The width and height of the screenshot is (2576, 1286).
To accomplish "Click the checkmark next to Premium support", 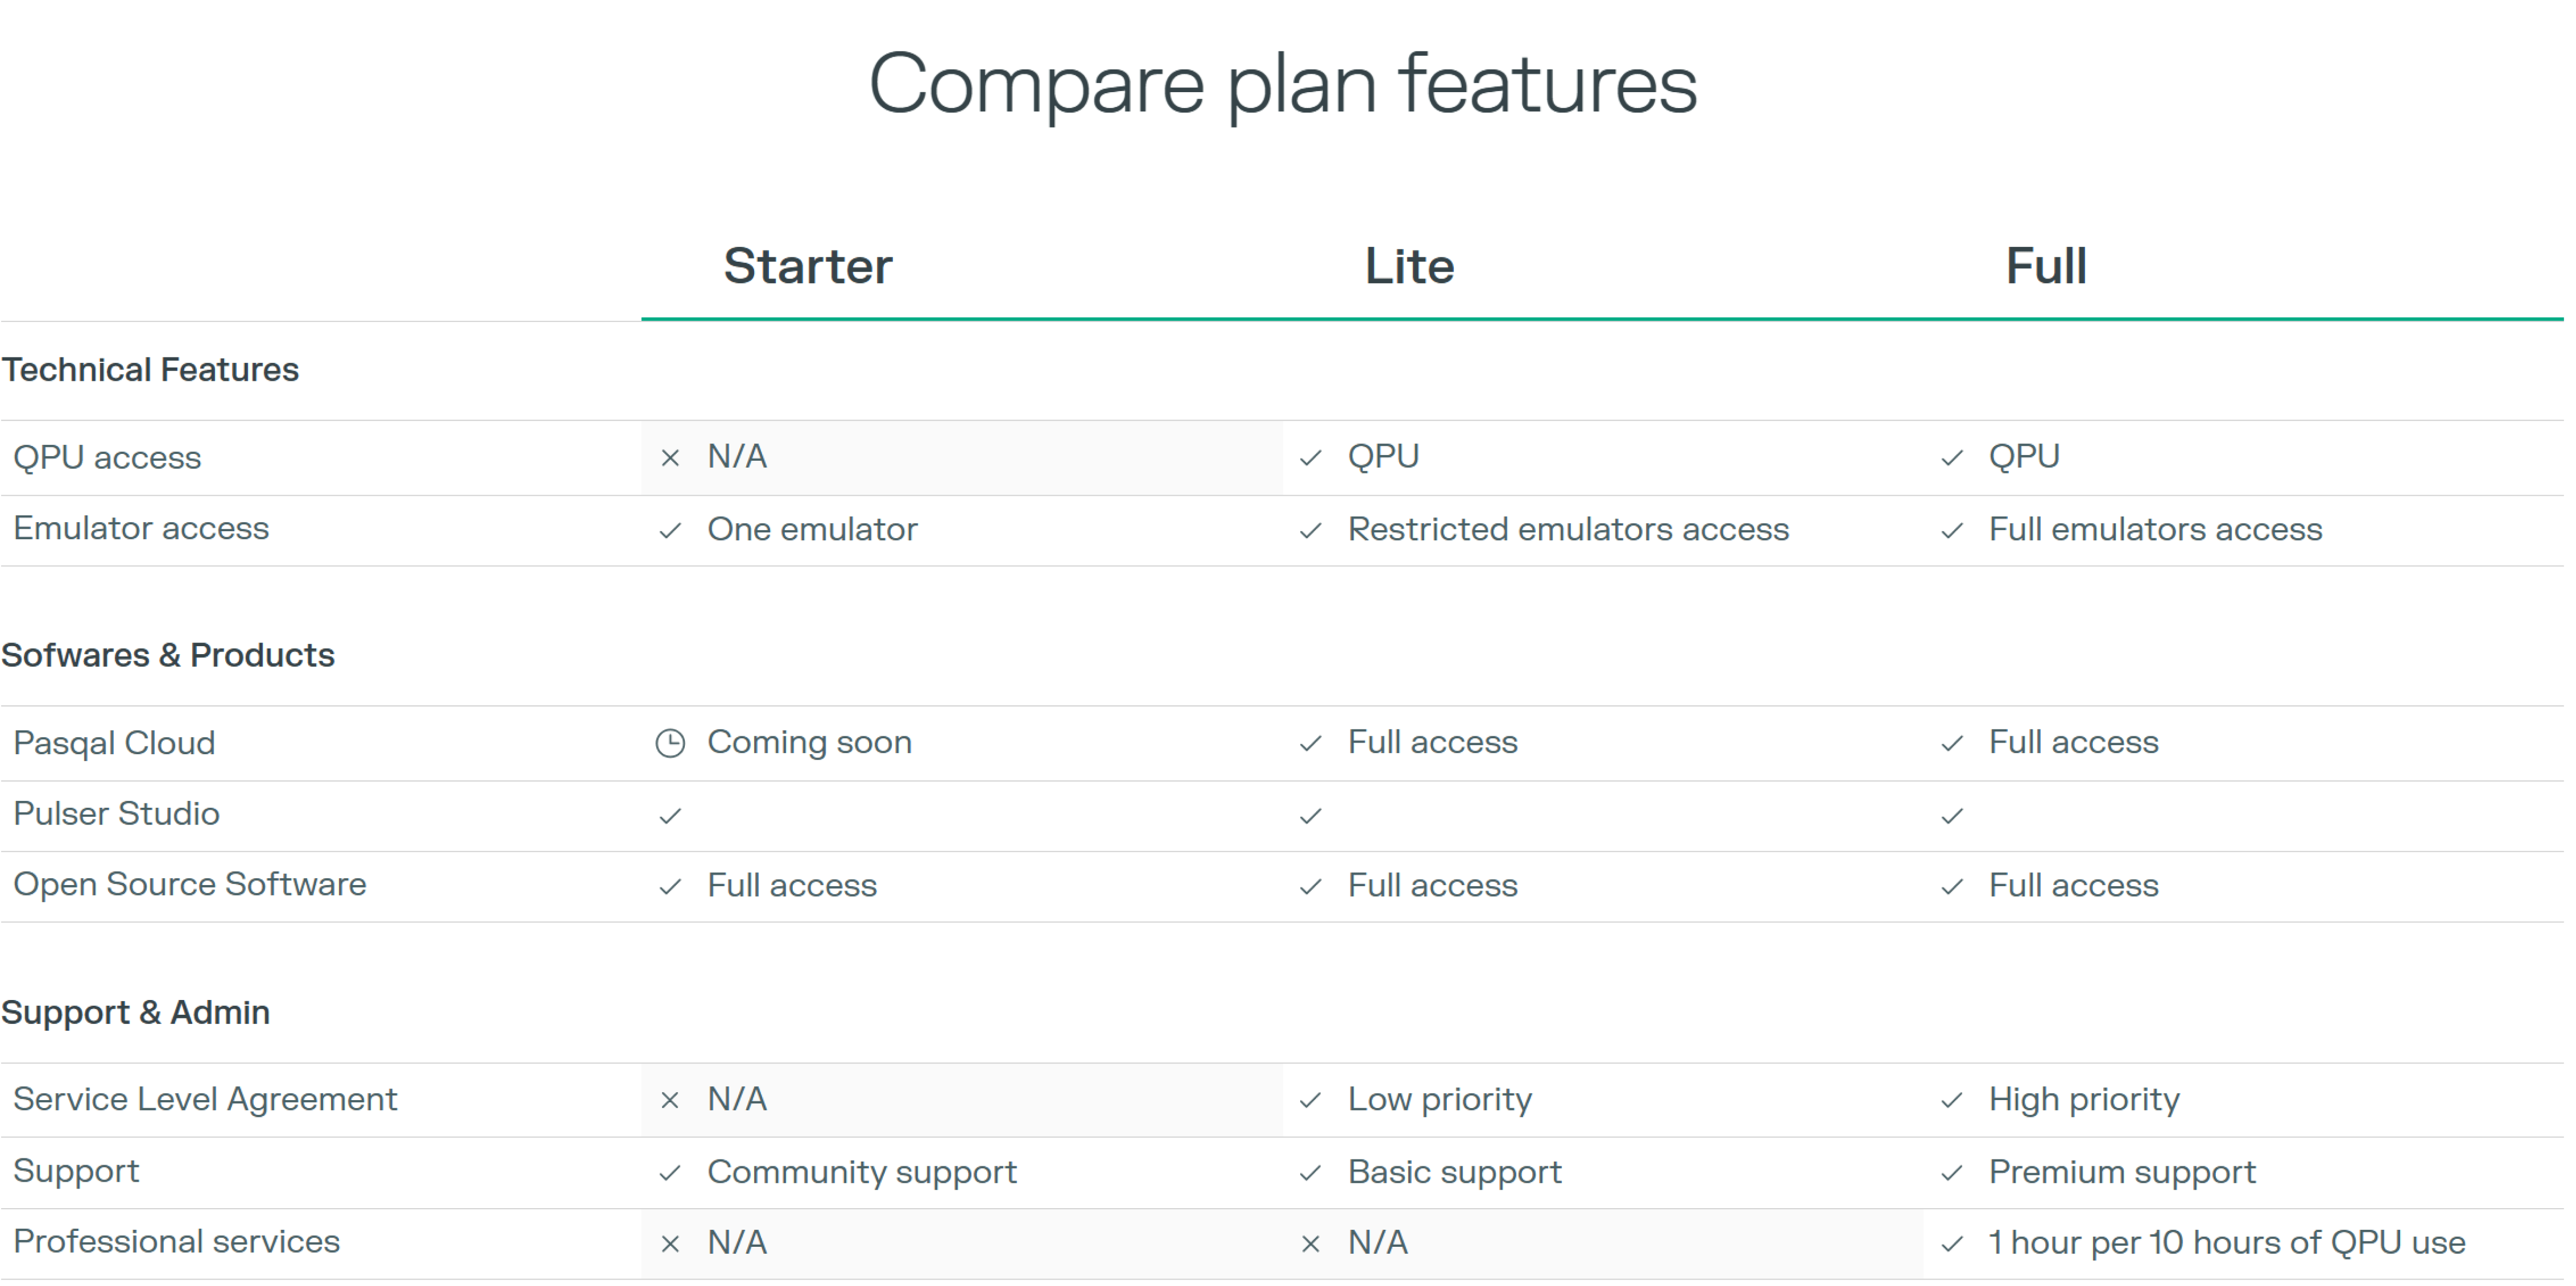I will pyautogui.click(x=1951, y=1173).
